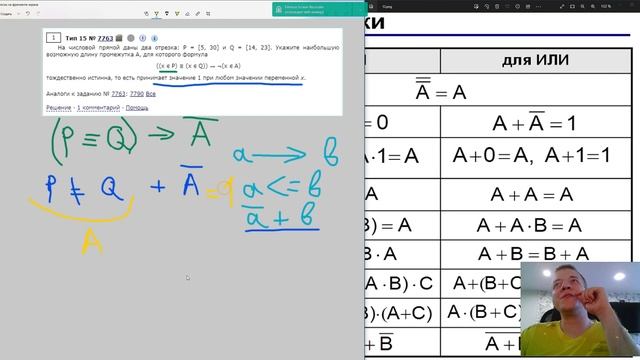Click the fit-to-window icon in viewer toolbar
Viewport: 640px width, 360px height.
pyautogui.click(x=572, y=7)
